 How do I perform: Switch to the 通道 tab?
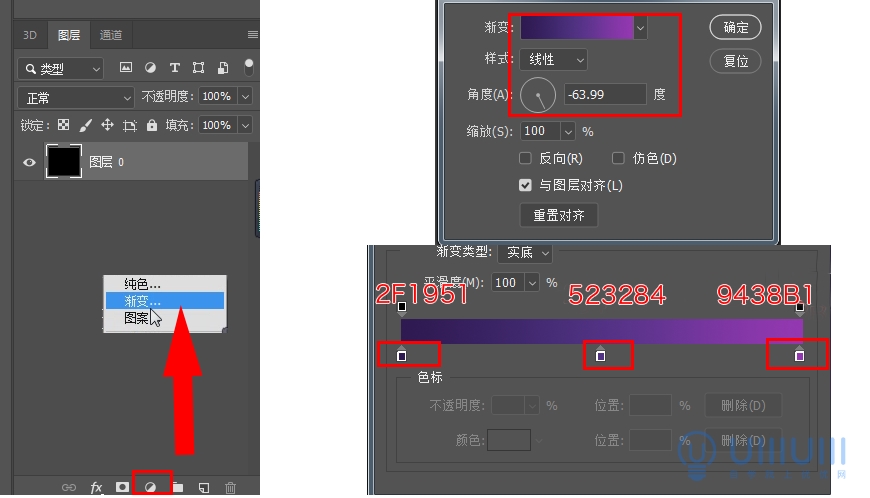[x=110, y=35]
